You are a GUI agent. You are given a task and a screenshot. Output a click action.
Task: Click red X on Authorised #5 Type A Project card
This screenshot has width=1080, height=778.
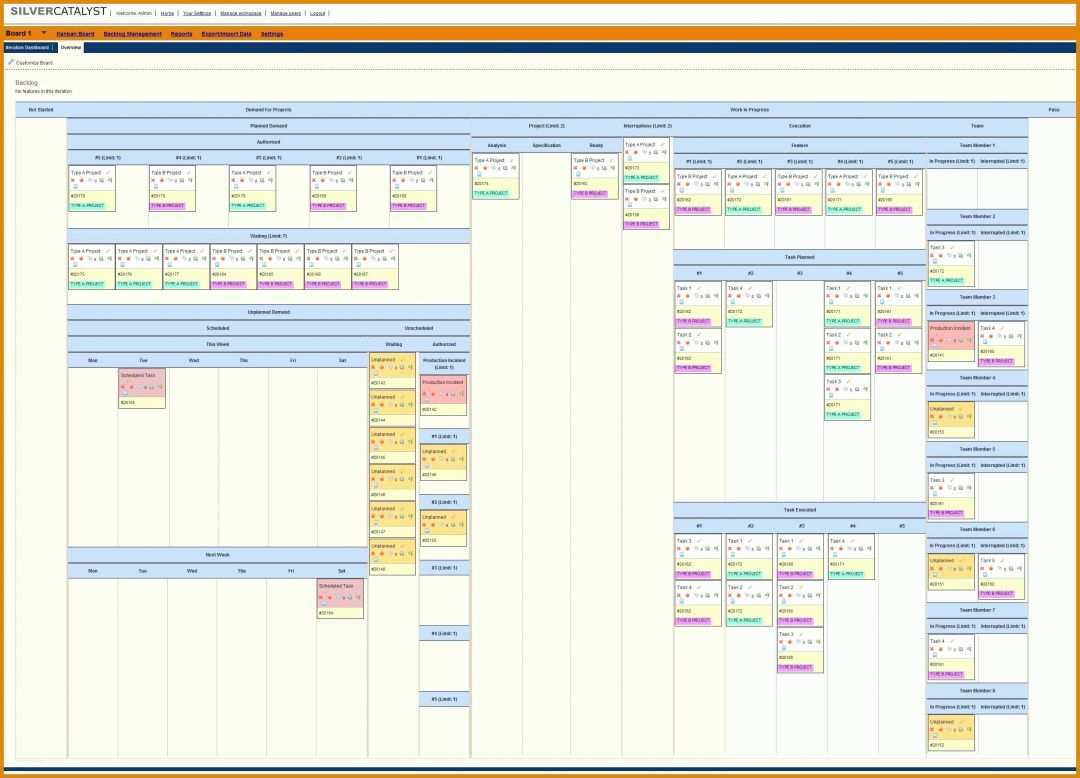(x=73, y=180)
